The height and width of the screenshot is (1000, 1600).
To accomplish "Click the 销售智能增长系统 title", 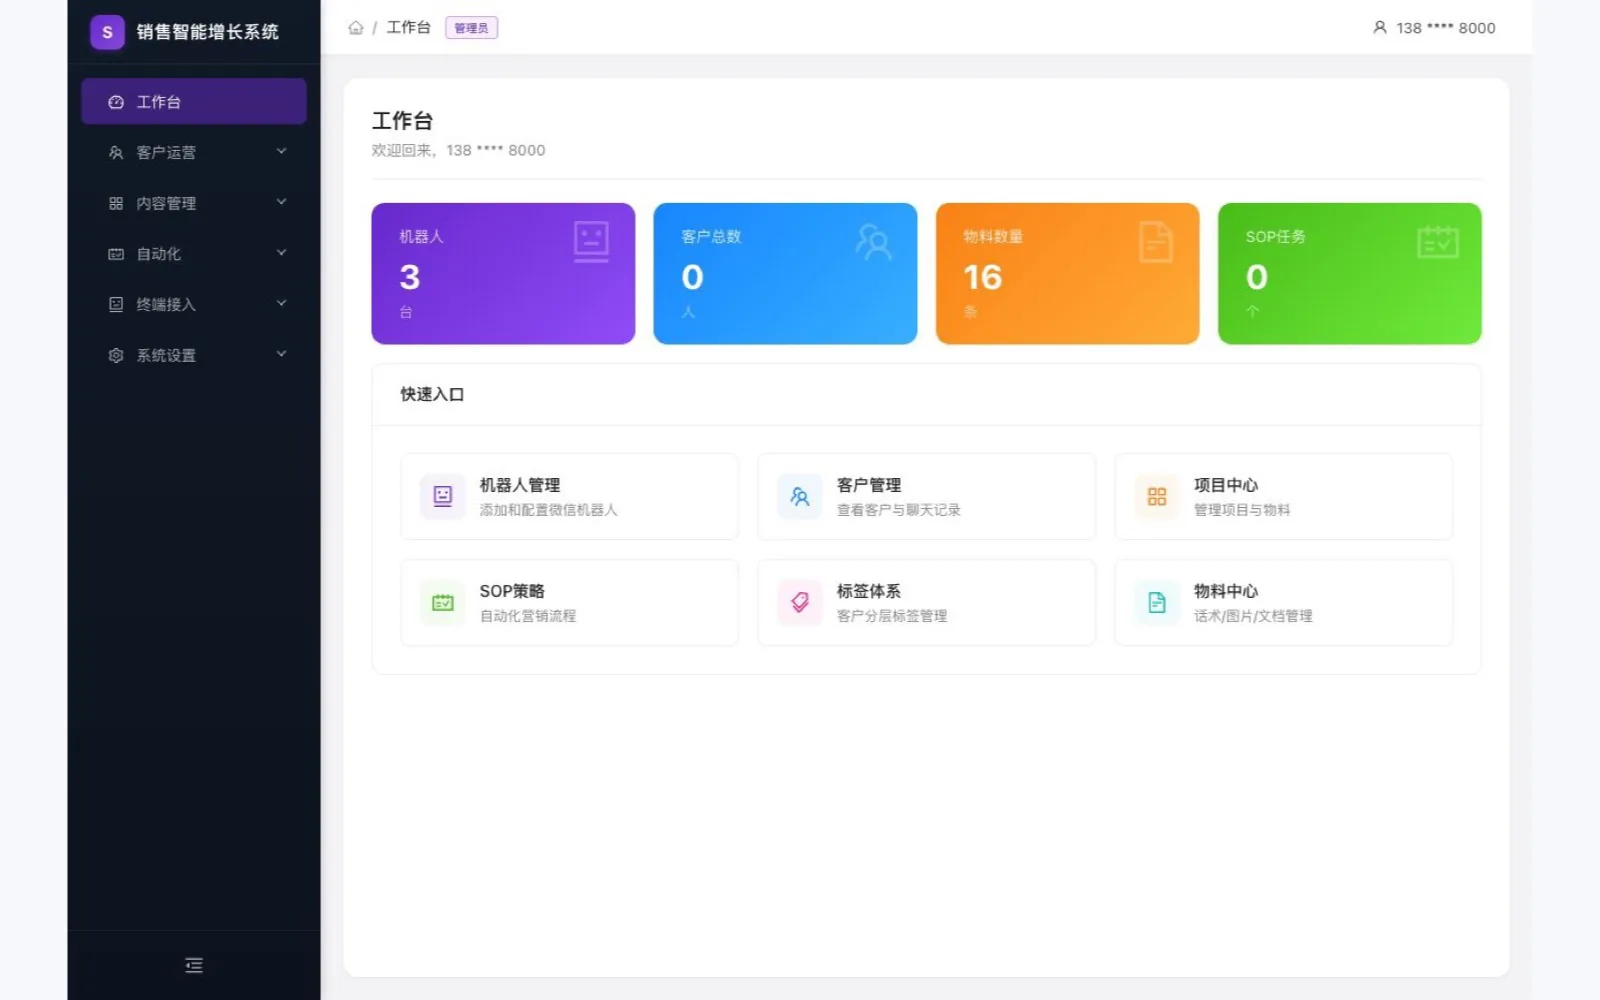I will (208, 32).
